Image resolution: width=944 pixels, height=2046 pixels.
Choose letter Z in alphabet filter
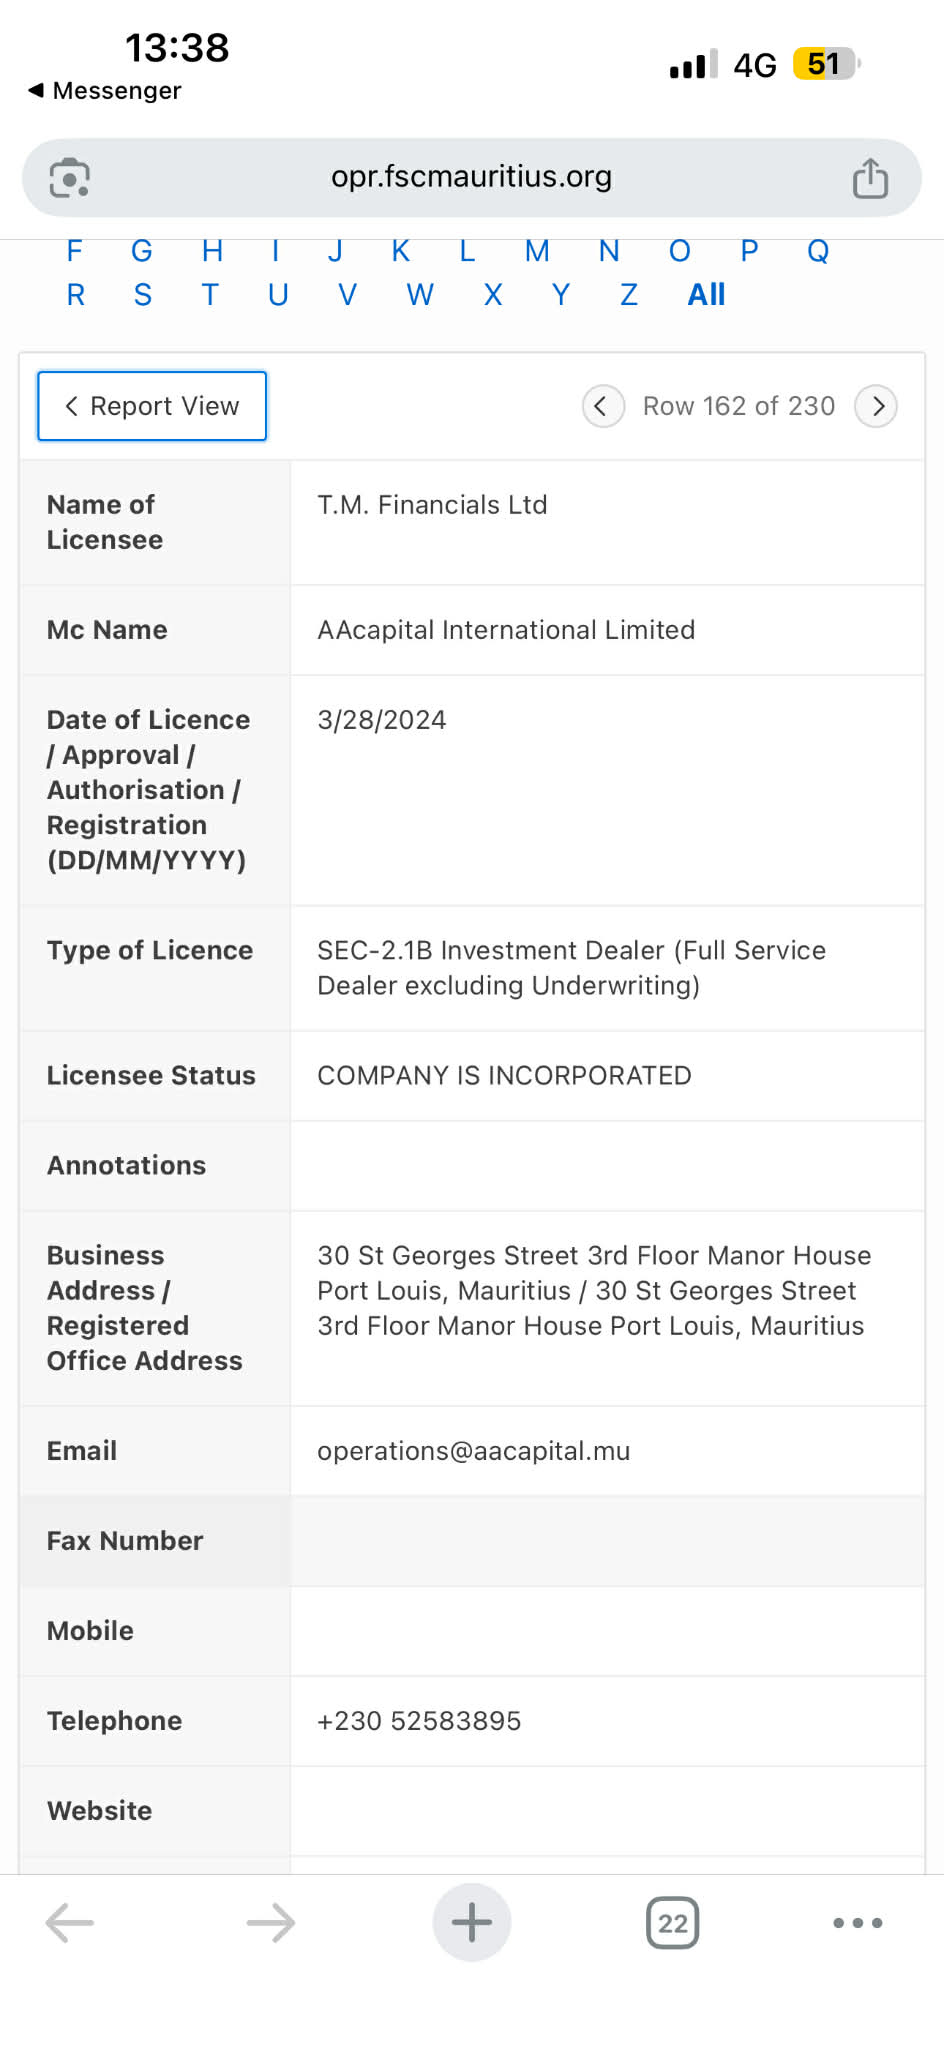pos(629,295)
